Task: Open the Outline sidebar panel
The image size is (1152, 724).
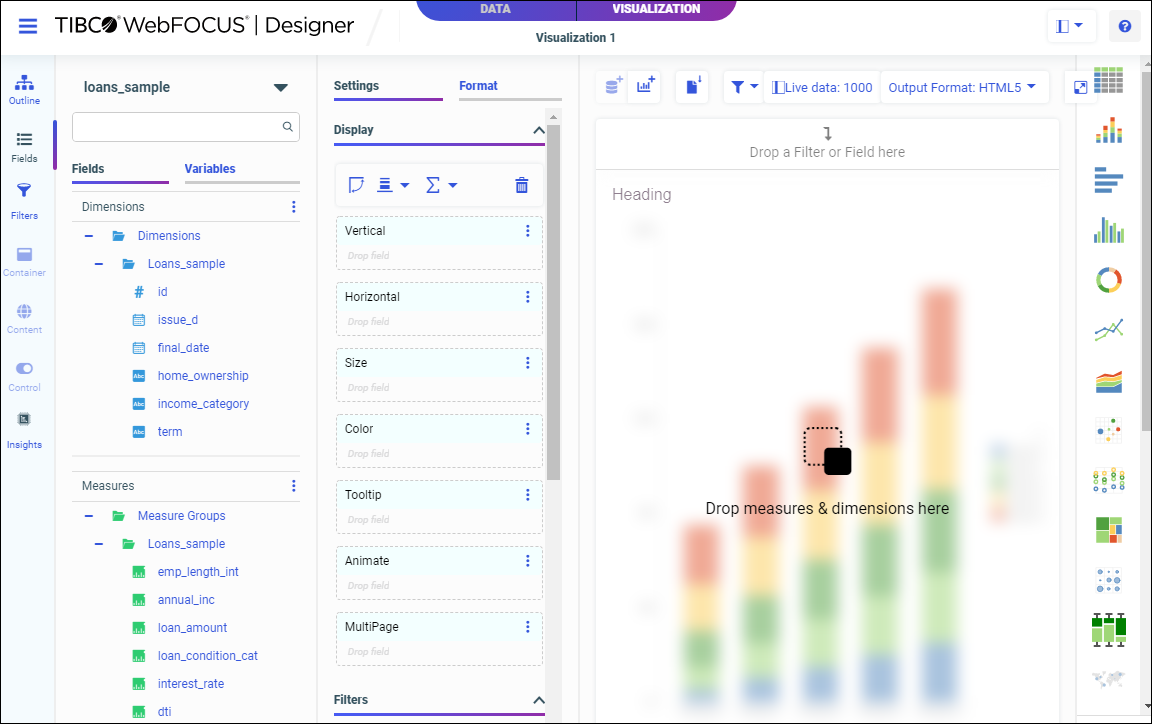Action: point(25,89)
